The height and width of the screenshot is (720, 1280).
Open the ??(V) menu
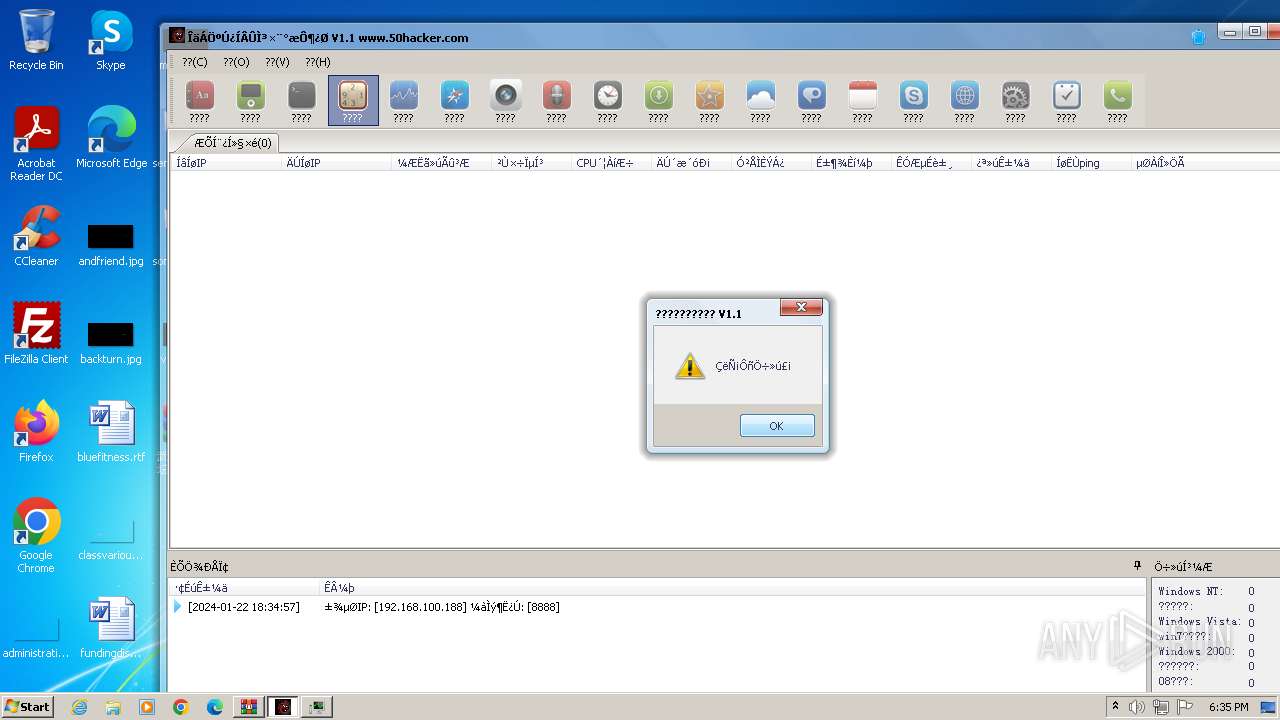[x=277, y=62]
